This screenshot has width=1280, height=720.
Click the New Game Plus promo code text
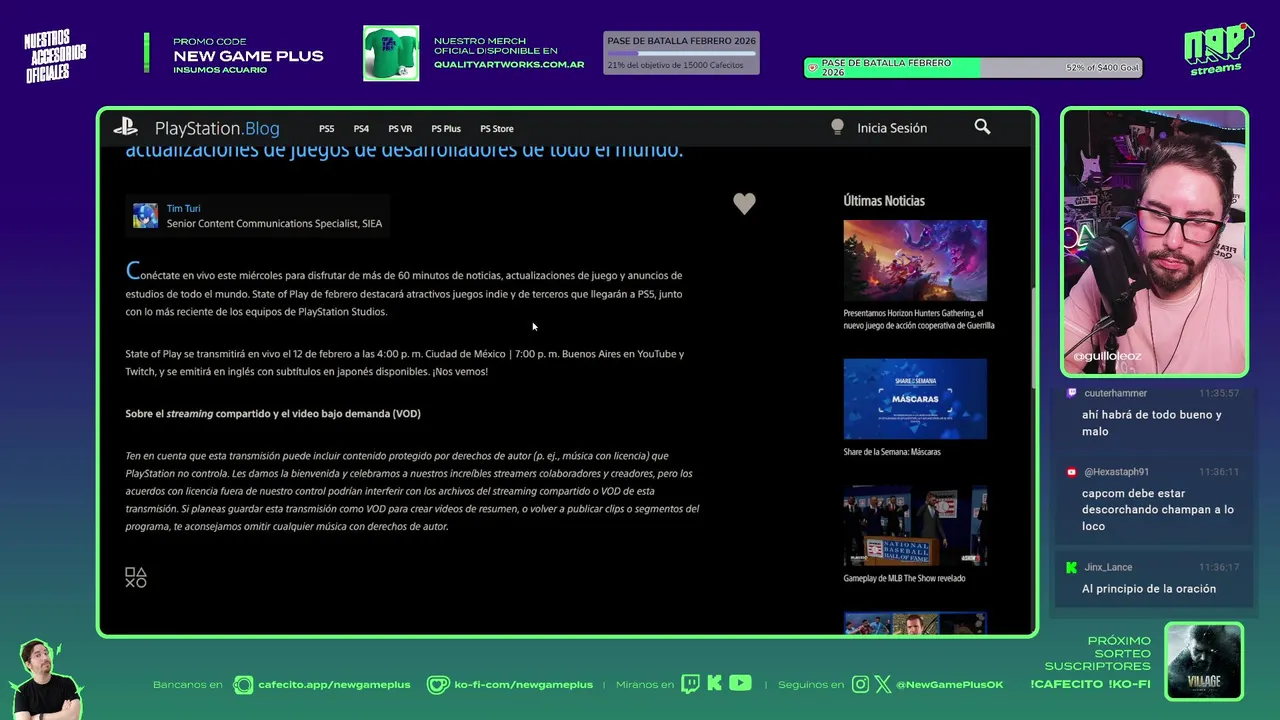tap(248, 56)
